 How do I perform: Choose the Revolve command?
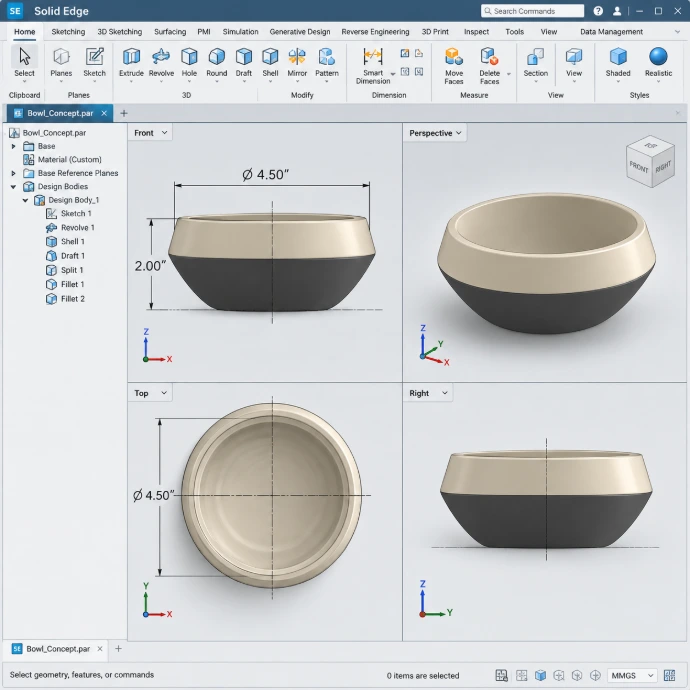point(161,63)
